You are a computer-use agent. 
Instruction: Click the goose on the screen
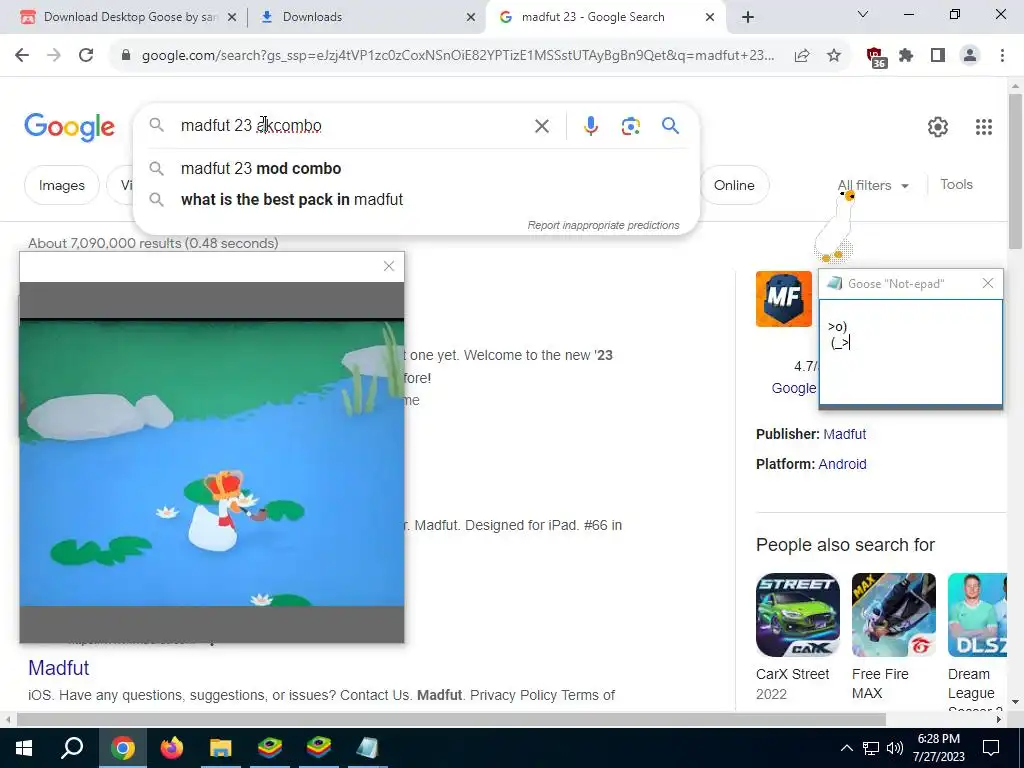836,227
